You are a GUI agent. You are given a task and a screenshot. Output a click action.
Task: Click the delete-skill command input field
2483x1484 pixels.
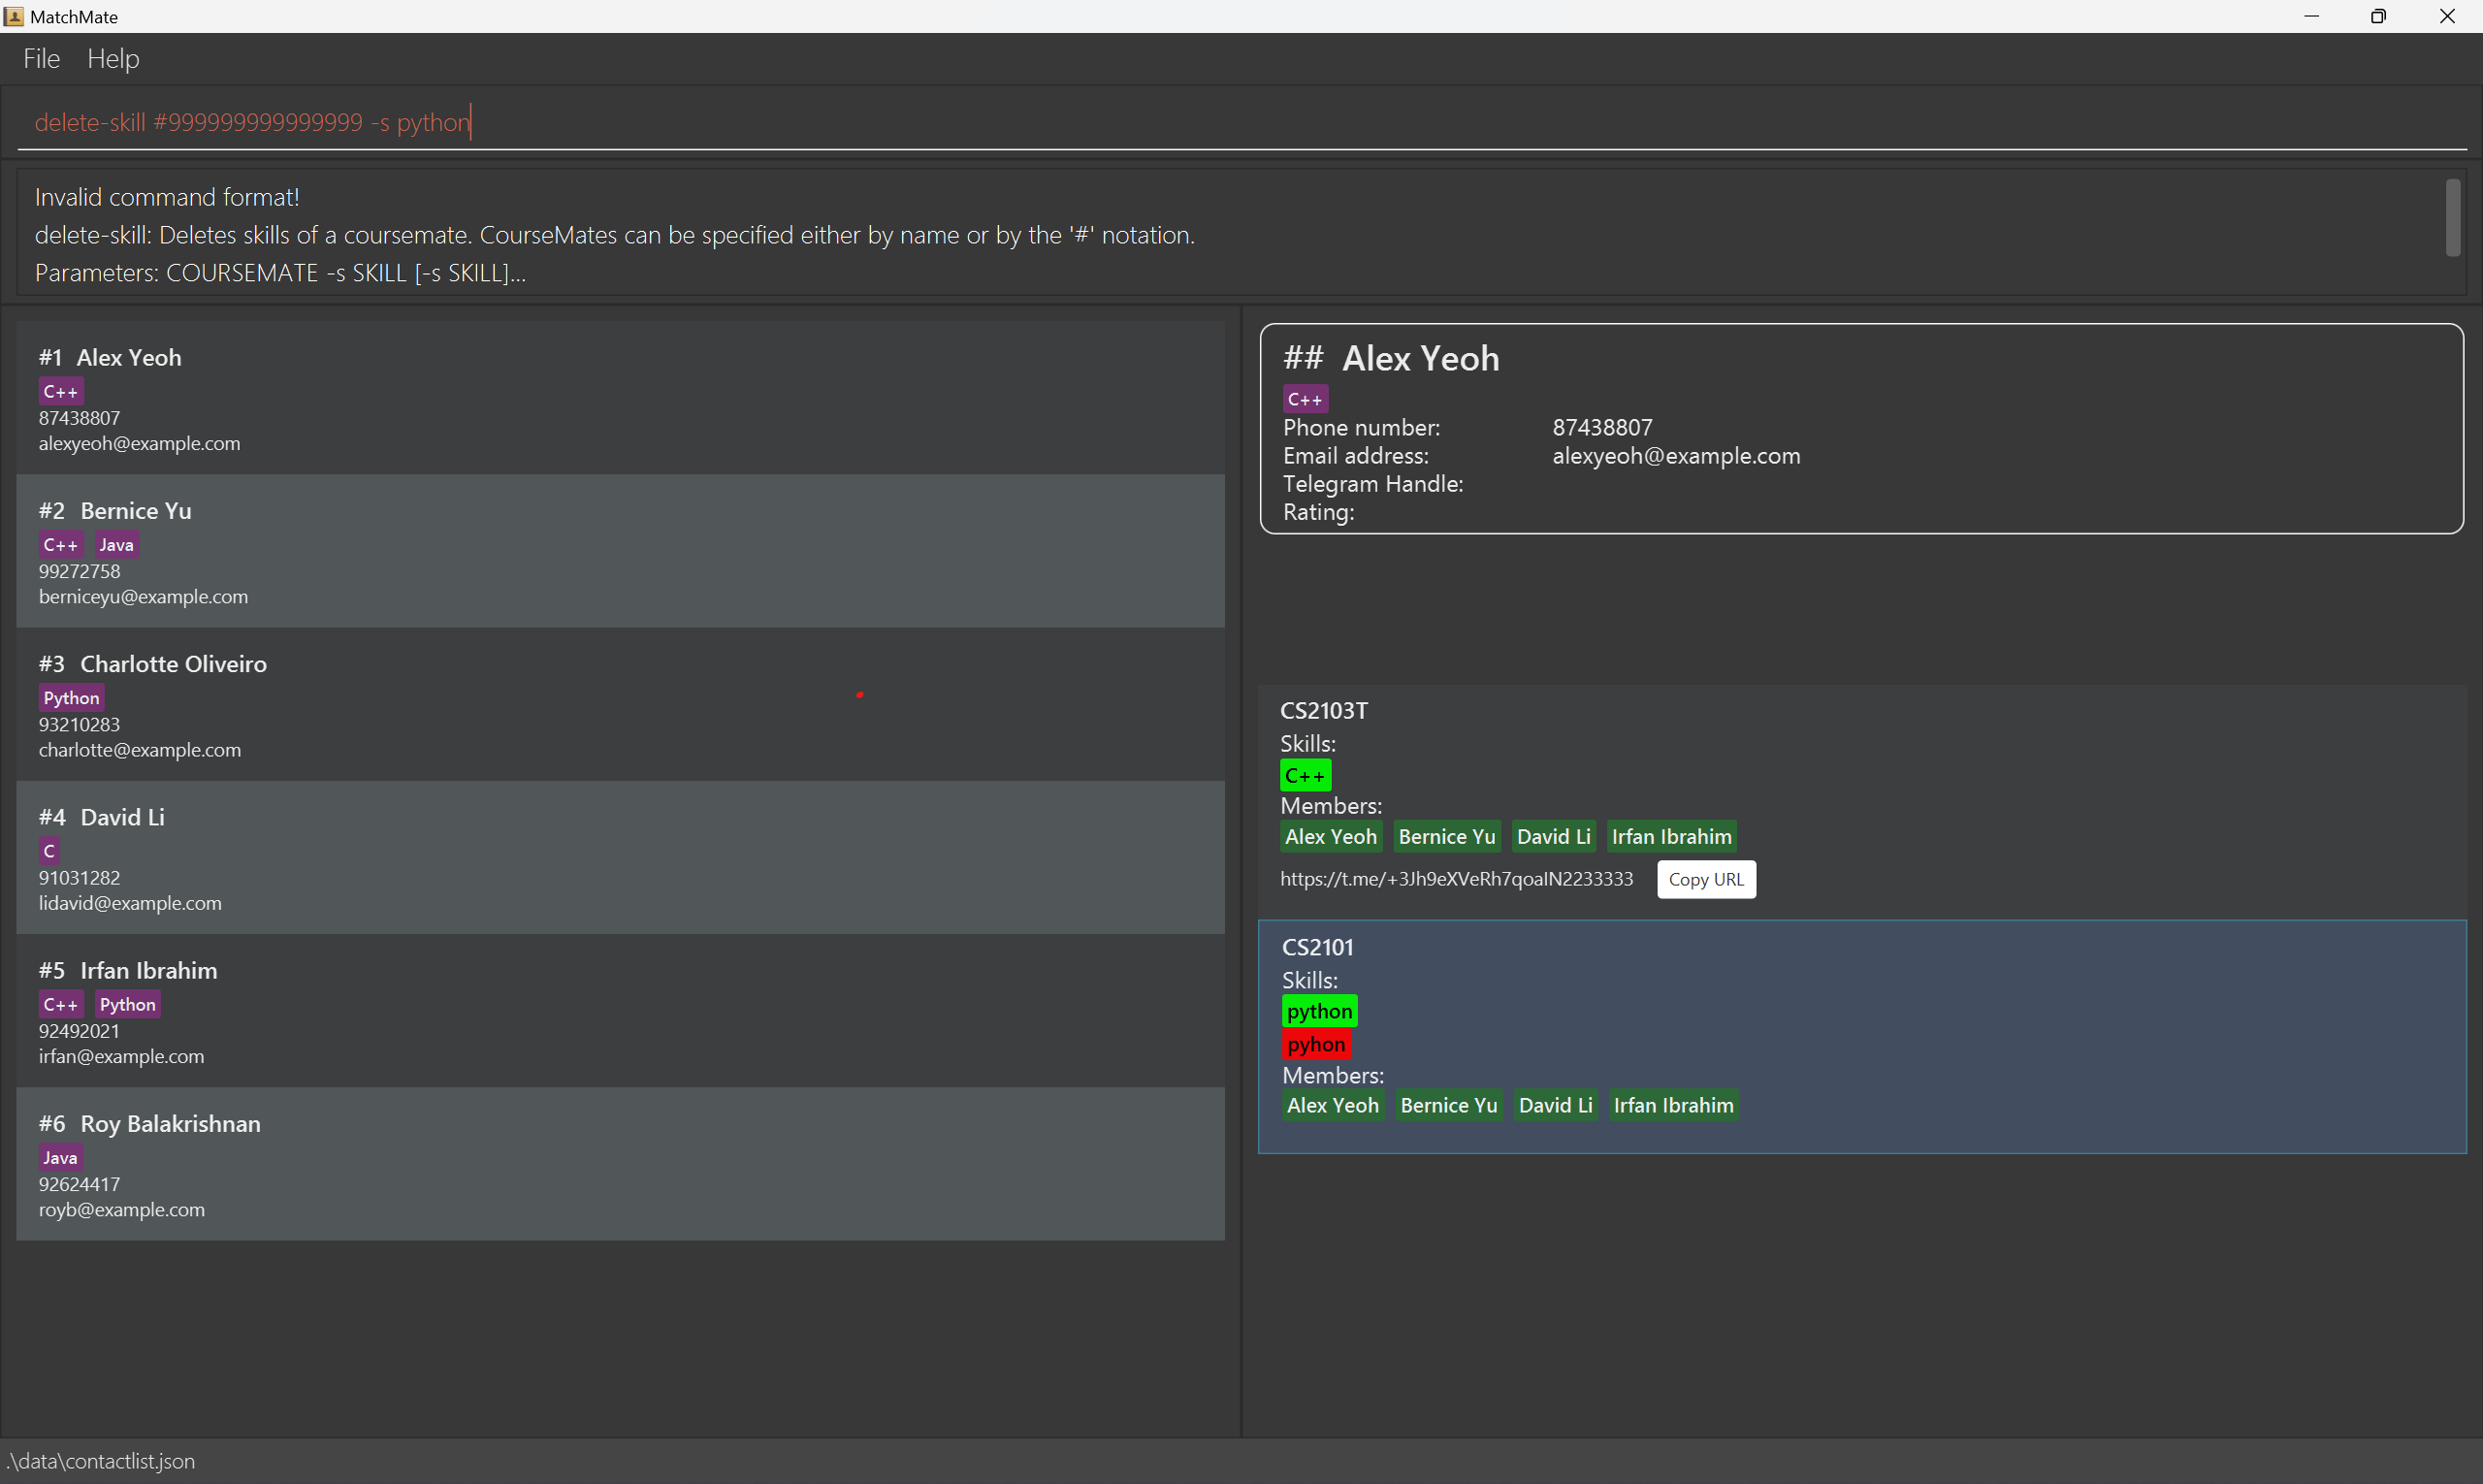tap(1240, 122)
